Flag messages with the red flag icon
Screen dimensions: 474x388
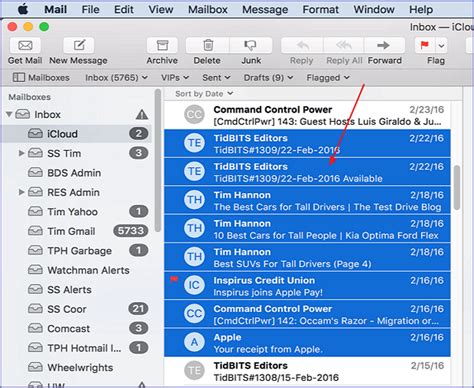coord(424,45)
